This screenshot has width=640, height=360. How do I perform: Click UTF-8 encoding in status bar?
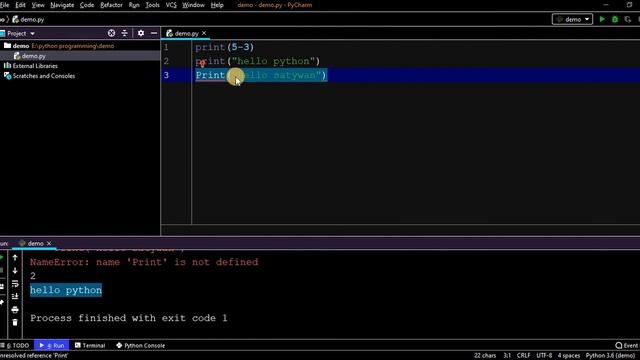point(544,356)
